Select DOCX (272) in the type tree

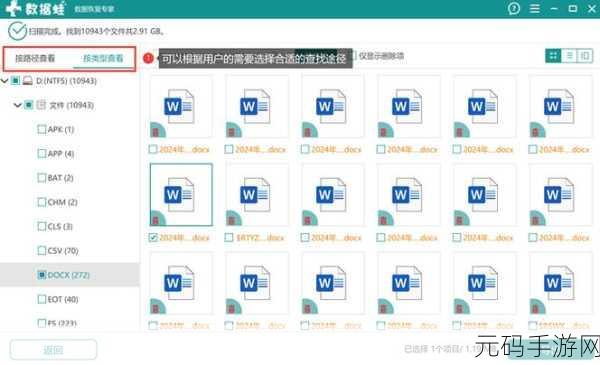[x=68, y=275]
